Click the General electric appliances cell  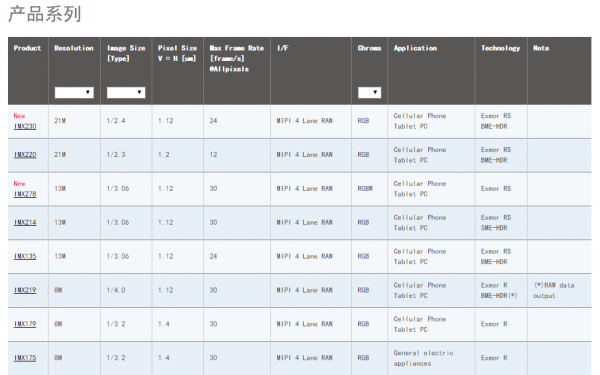[423, 358]
